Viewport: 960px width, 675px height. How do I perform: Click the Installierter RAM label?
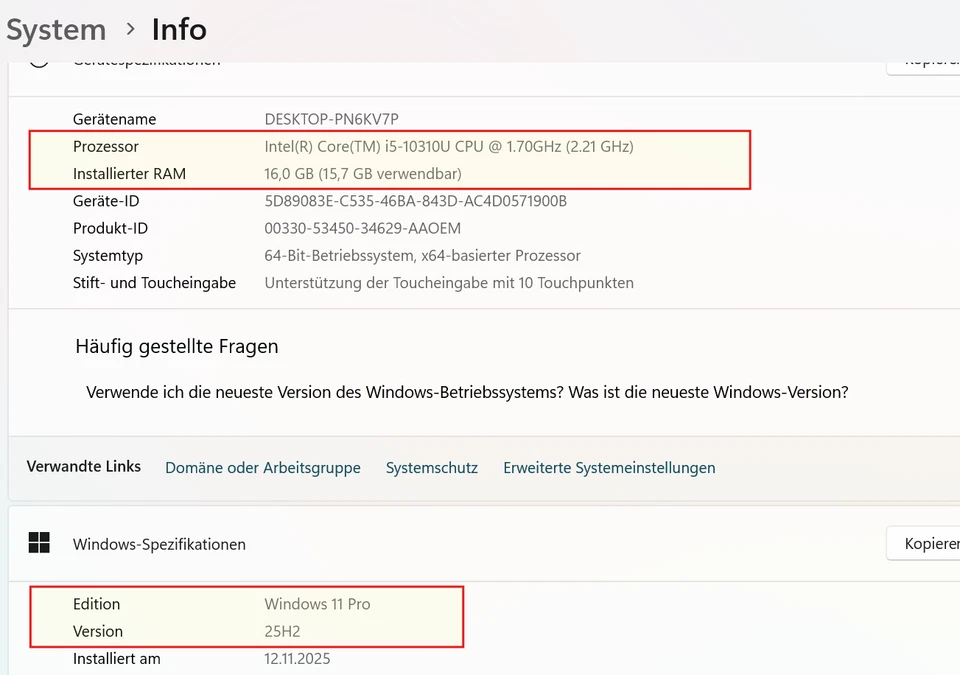click(129, 173)
